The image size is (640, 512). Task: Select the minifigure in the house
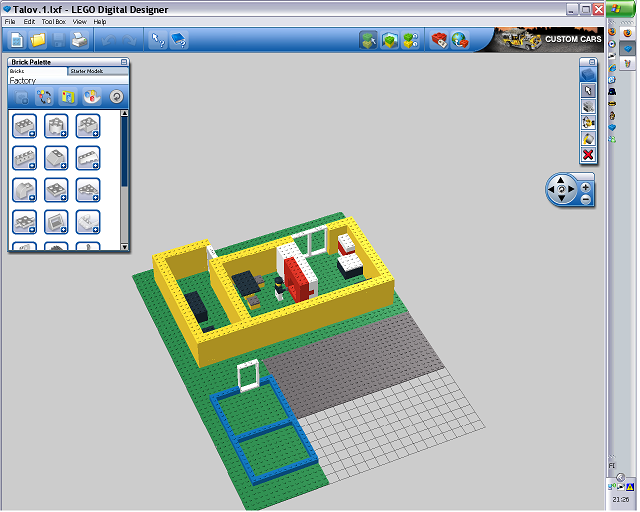(x=279, y=288)
